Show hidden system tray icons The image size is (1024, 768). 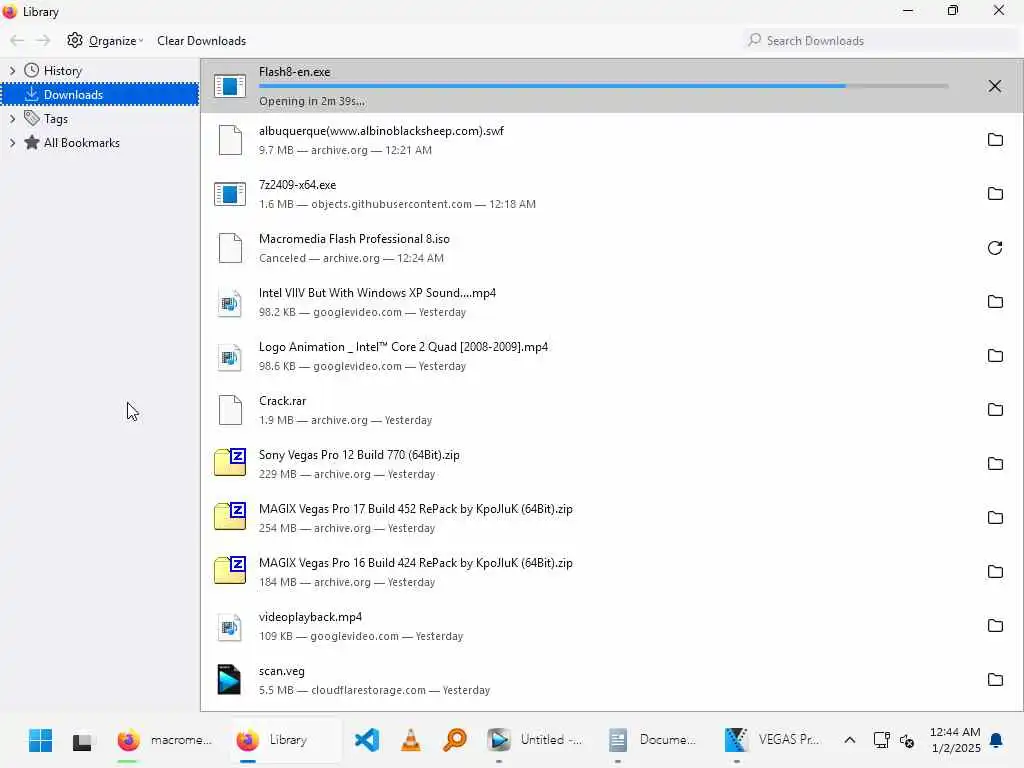pos(850,740)
